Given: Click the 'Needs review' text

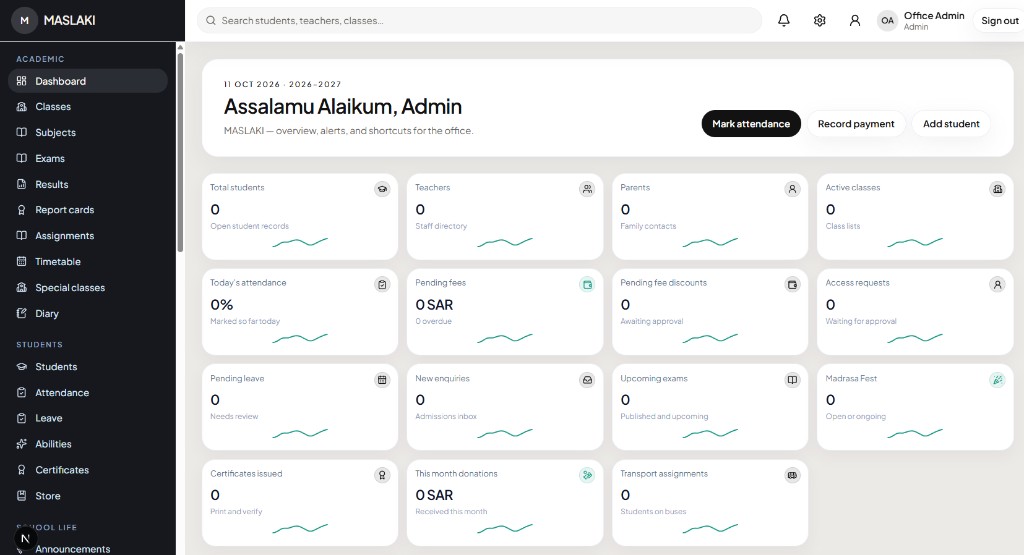Looking at the screenshot, I should pos(234,417).
